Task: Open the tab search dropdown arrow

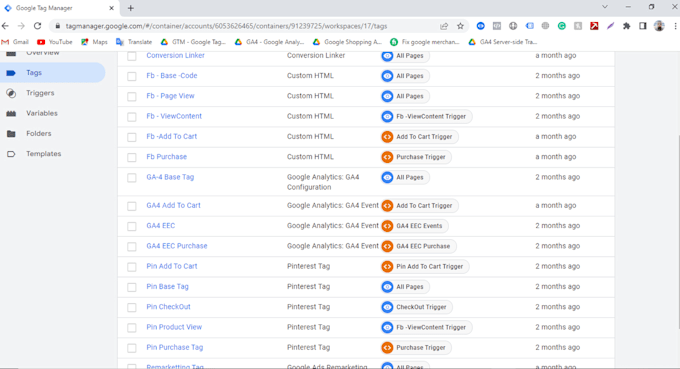Action: click(x=605, y=7)
